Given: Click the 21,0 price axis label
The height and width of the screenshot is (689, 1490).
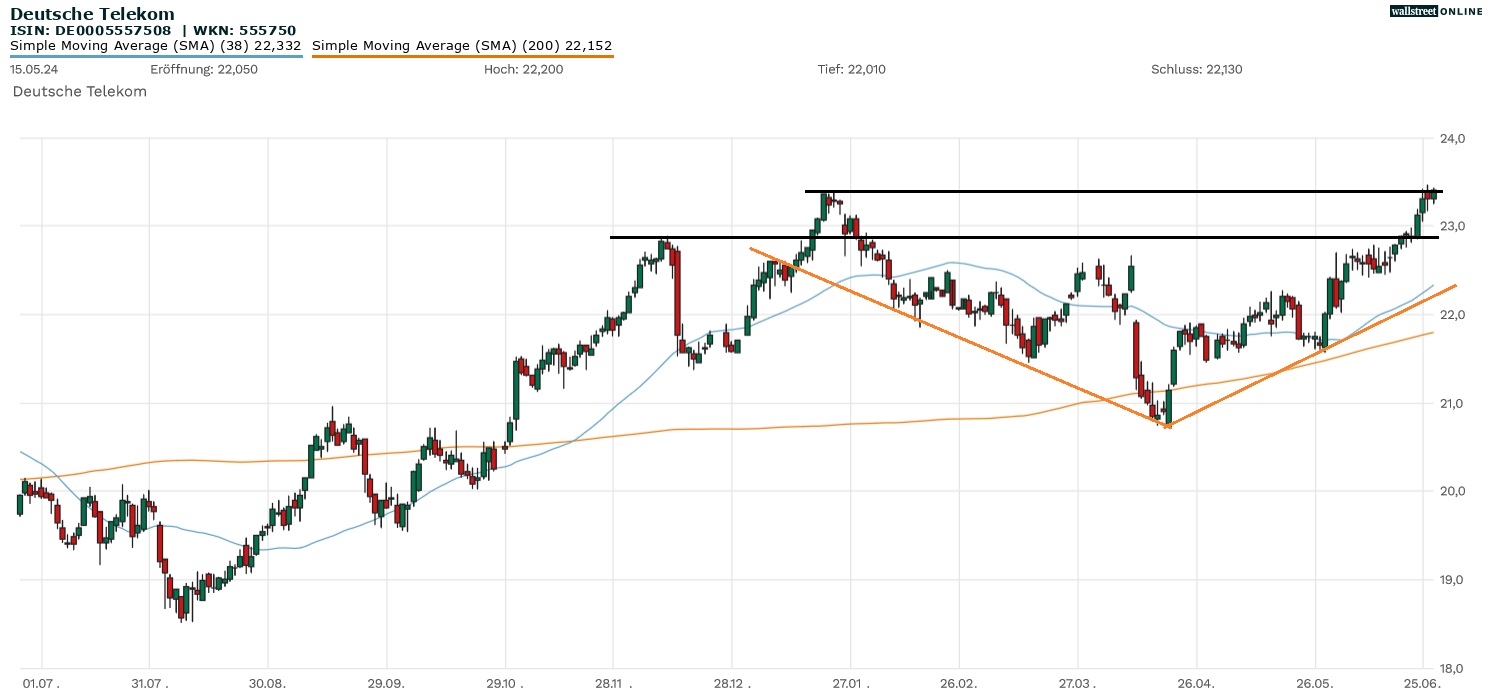Looking at the screenshot, I should coord(1452,403).
